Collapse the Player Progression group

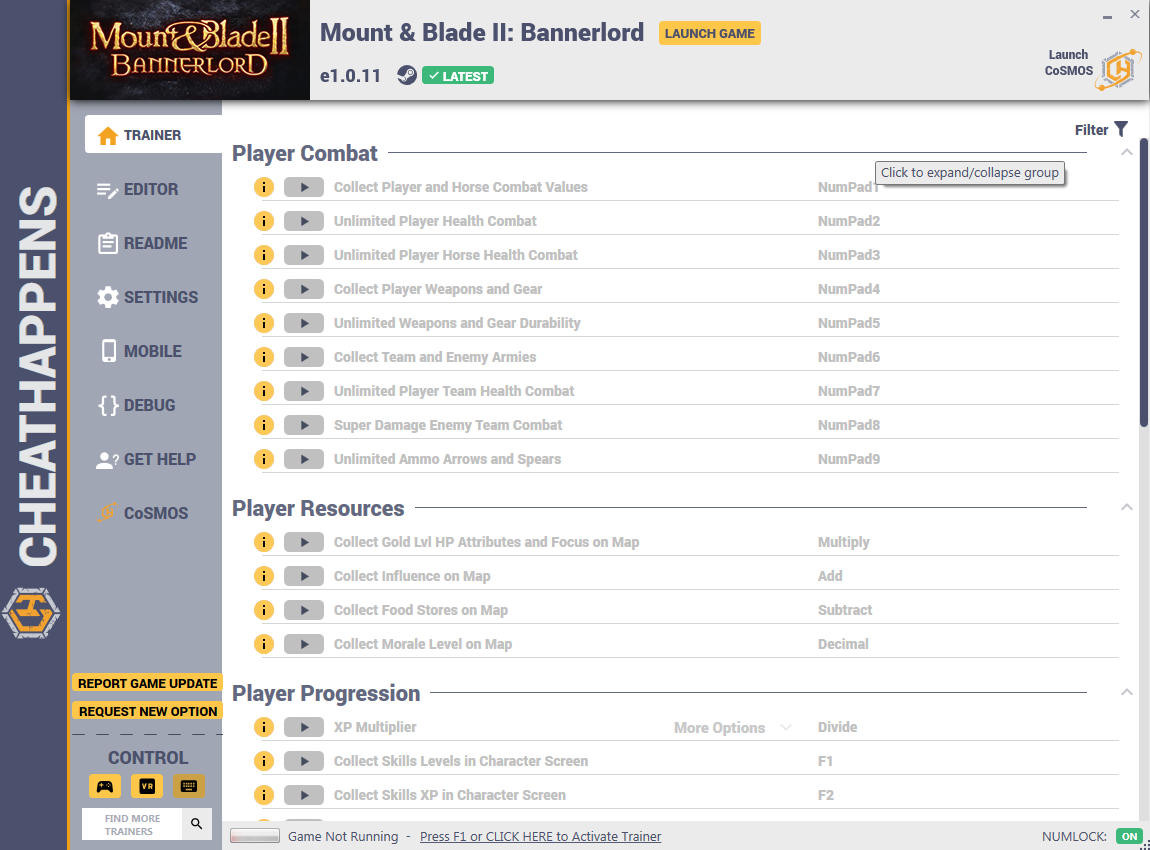[1127, 692]
